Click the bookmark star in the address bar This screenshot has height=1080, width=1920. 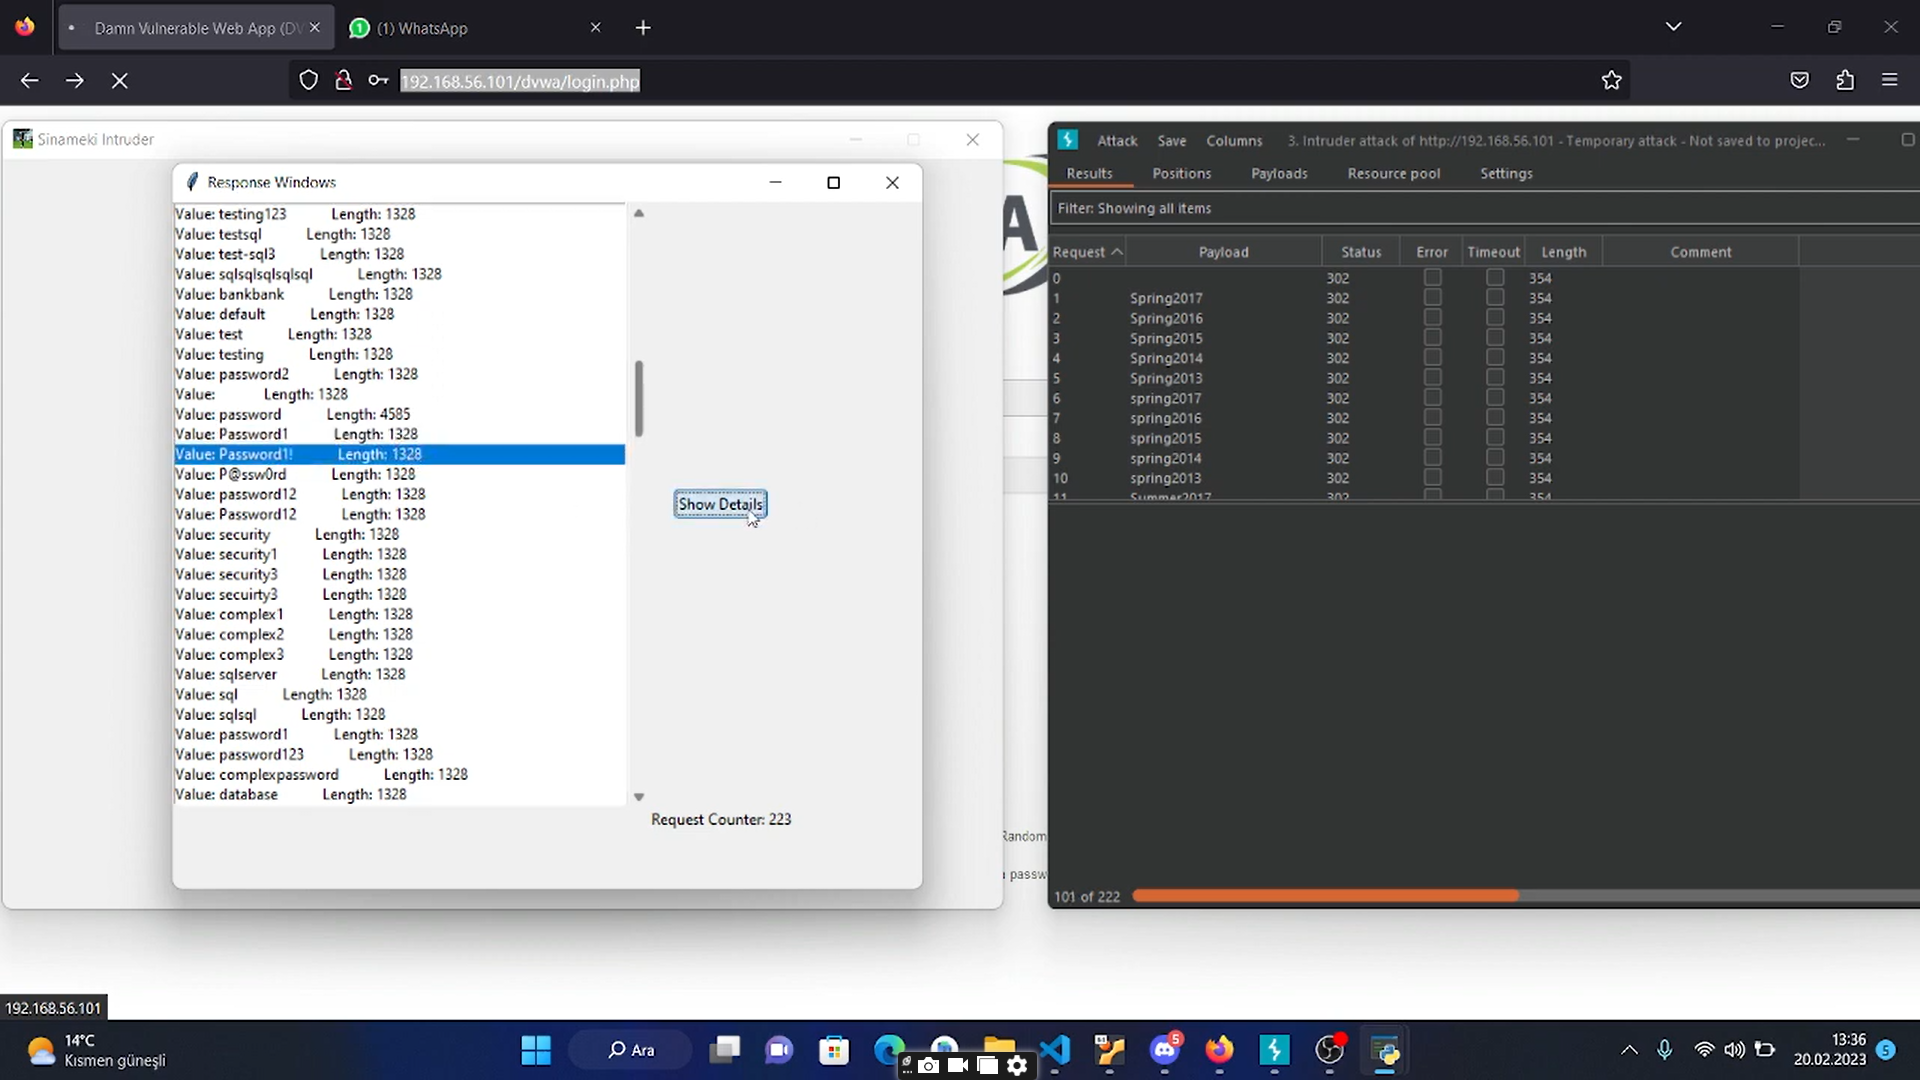click(1612, 80)
